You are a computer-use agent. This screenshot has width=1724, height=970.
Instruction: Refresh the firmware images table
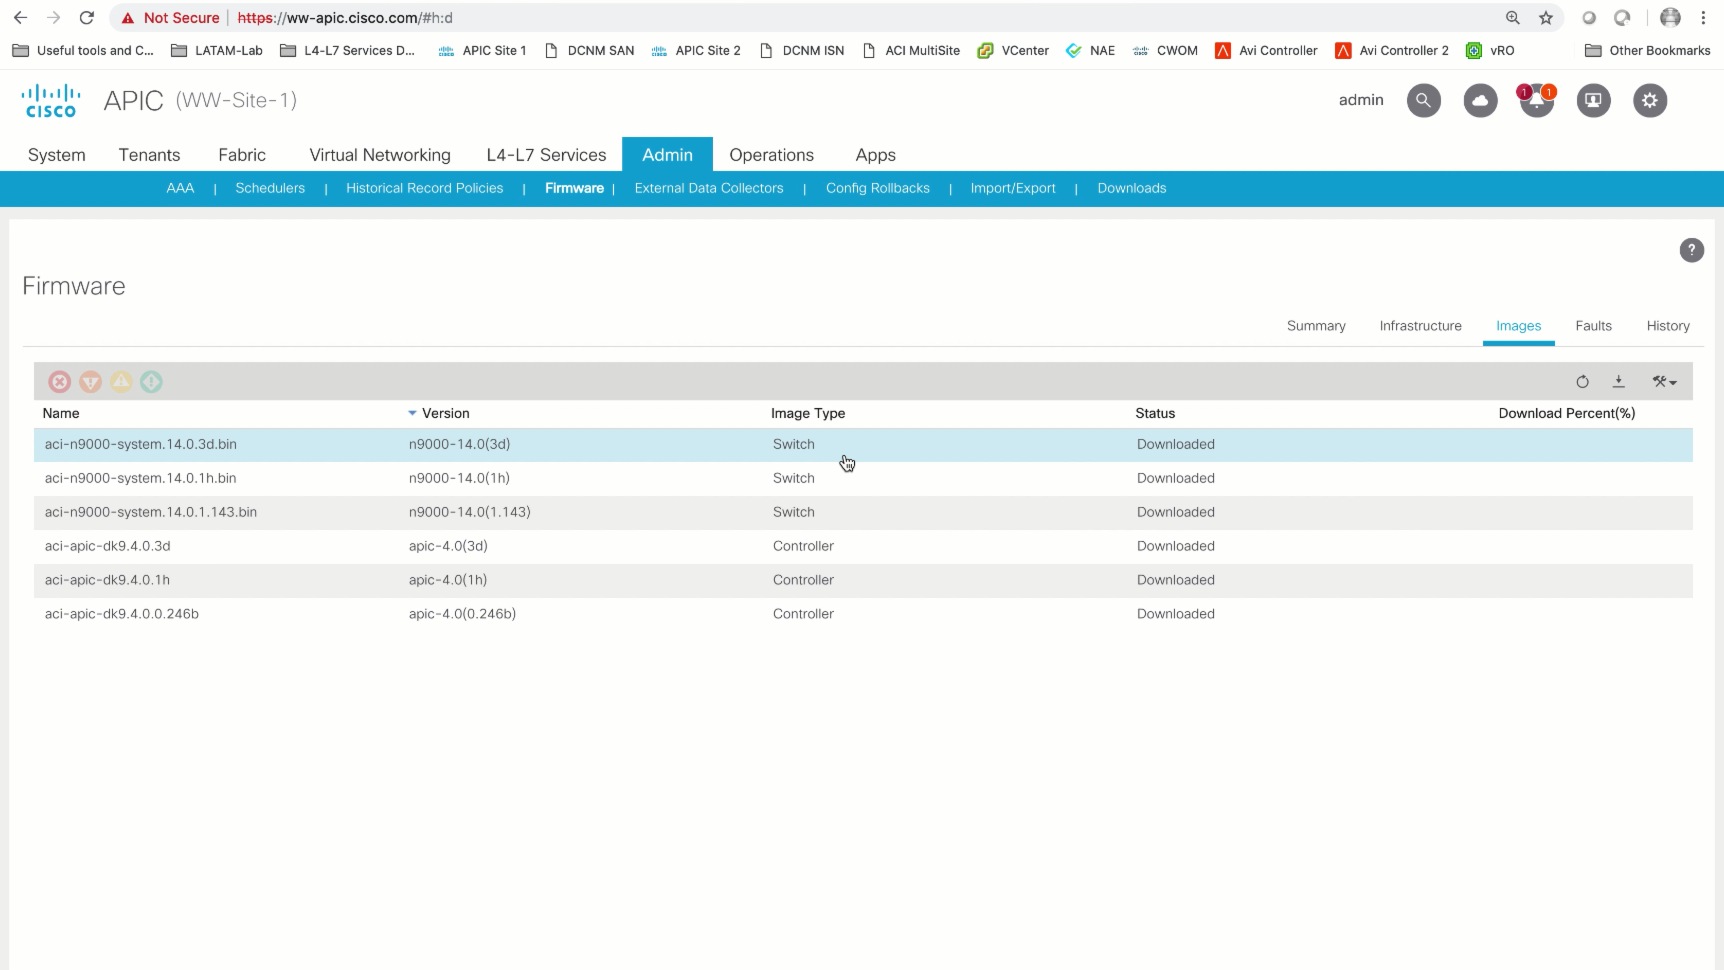click(x=1583, y=382)
